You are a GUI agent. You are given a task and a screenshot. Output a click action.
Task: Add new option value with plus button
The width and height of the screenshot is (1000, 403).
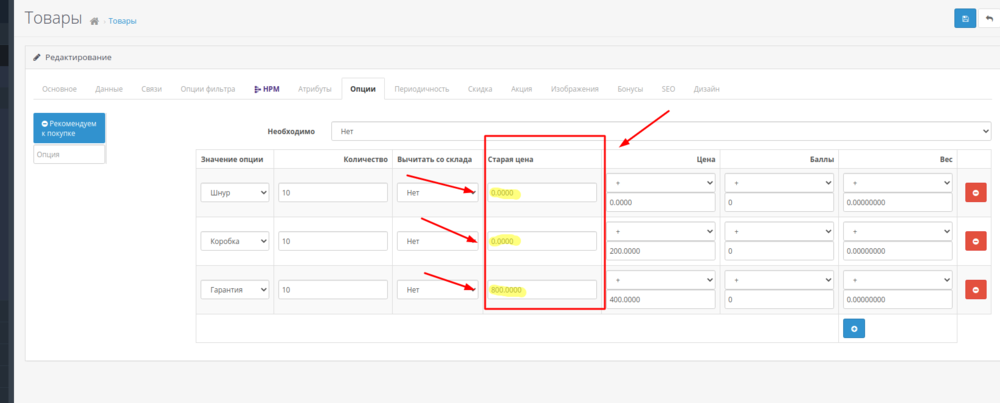853,328
